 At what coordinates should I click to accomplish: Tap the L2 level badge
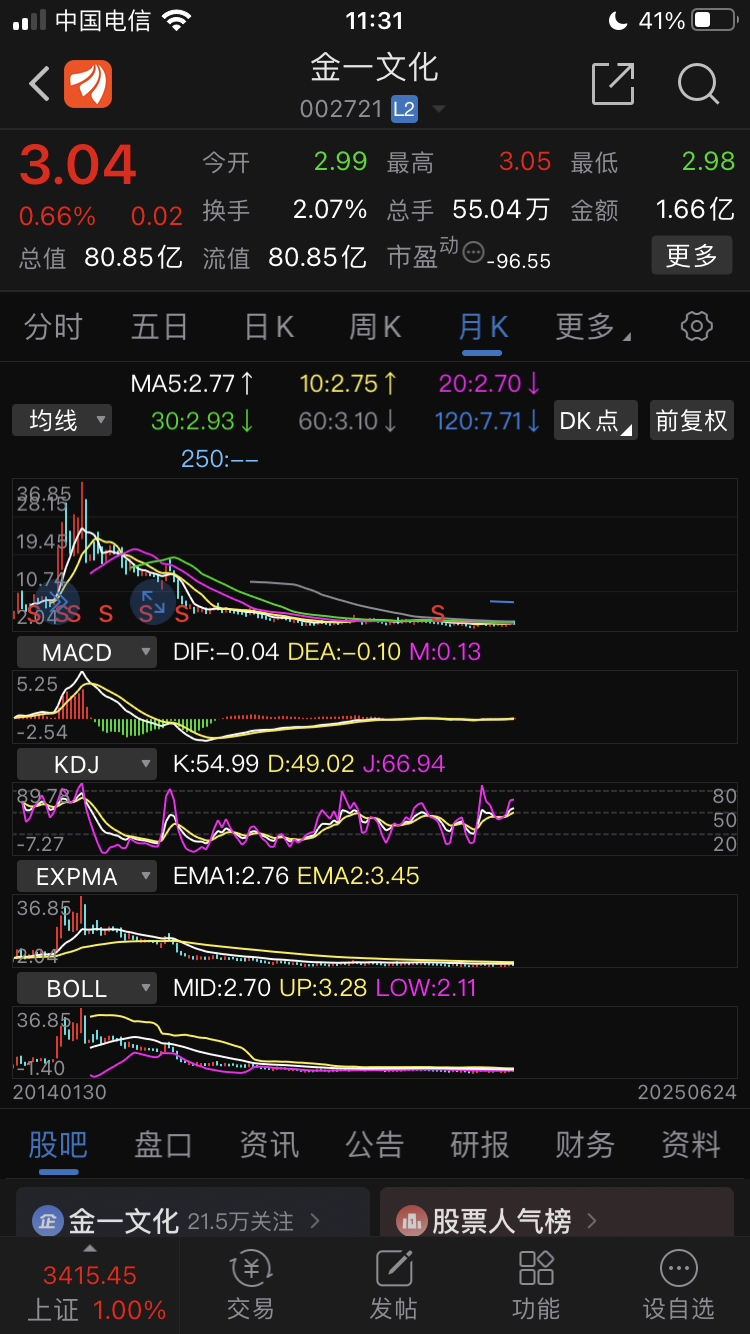pos(404,109)
